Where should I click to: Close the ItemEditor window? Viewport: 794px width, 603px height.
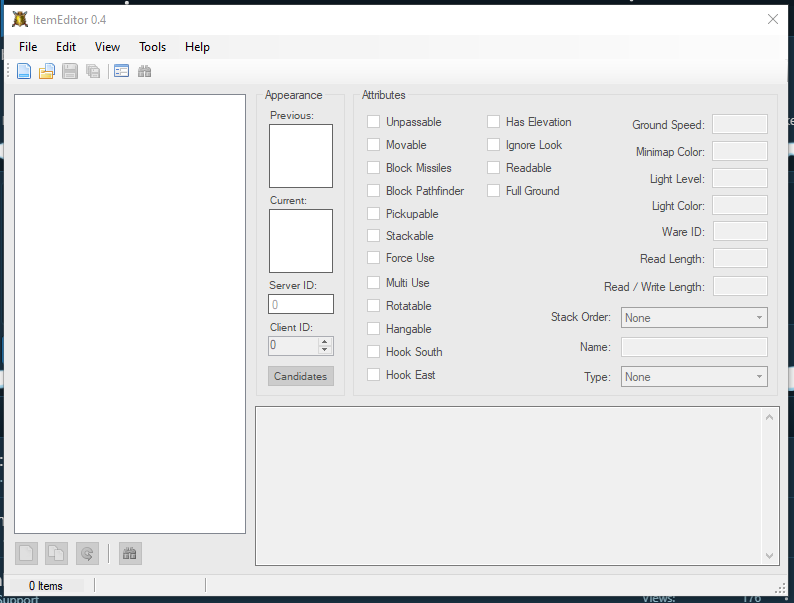[773, 19]
